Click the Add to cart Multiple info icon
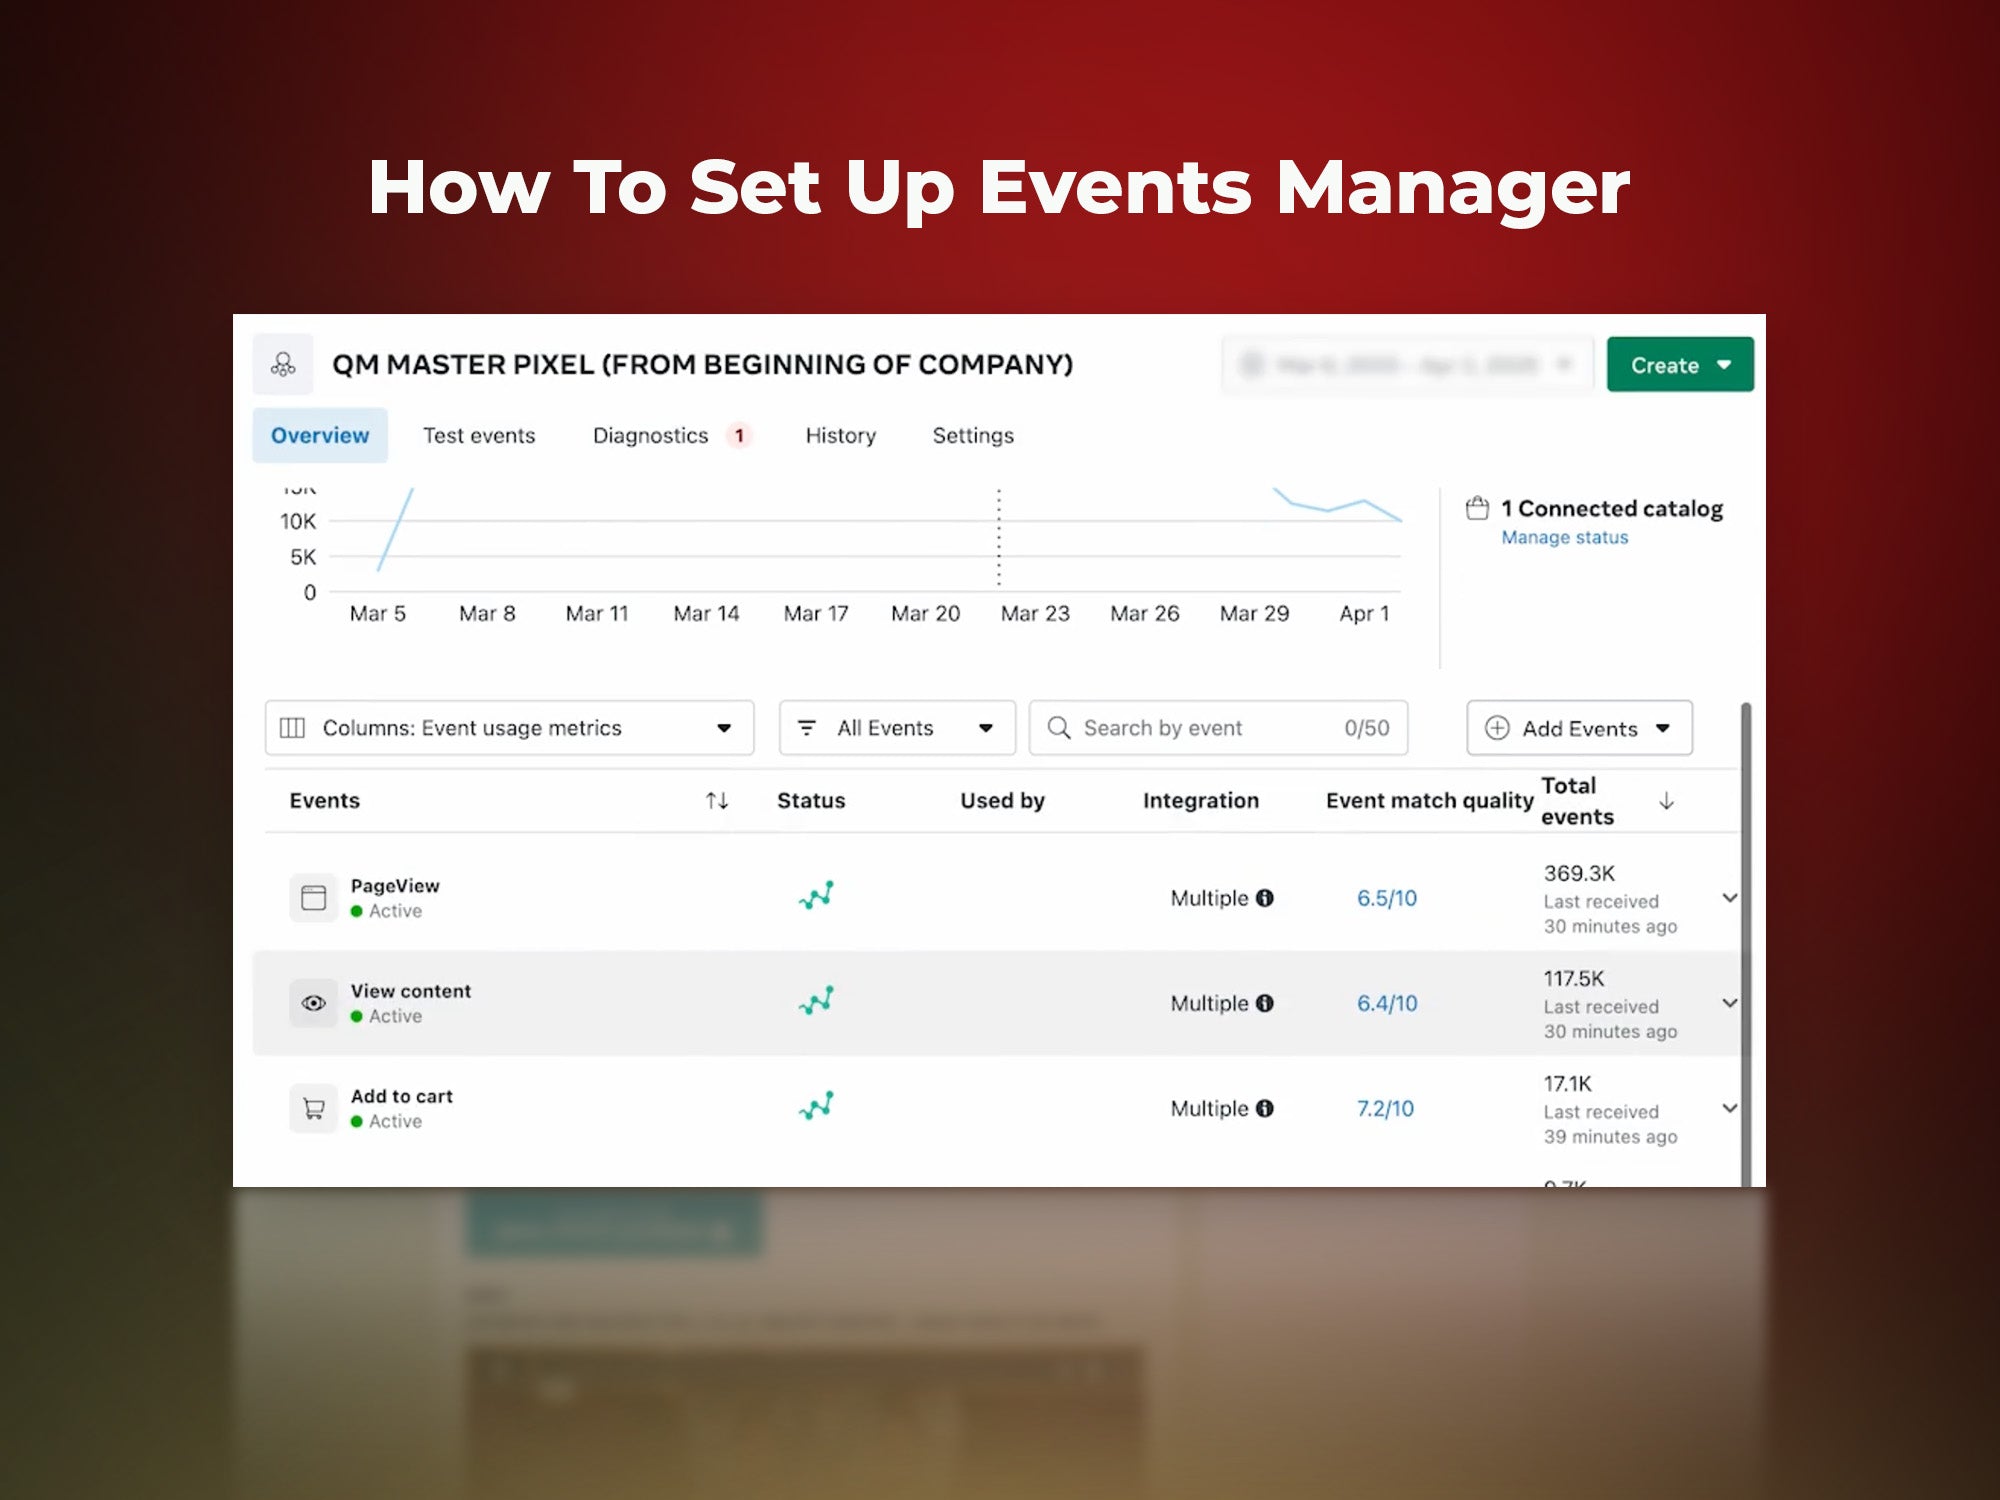Screen dimensions: 2000x1500 coord(1265,1108)
